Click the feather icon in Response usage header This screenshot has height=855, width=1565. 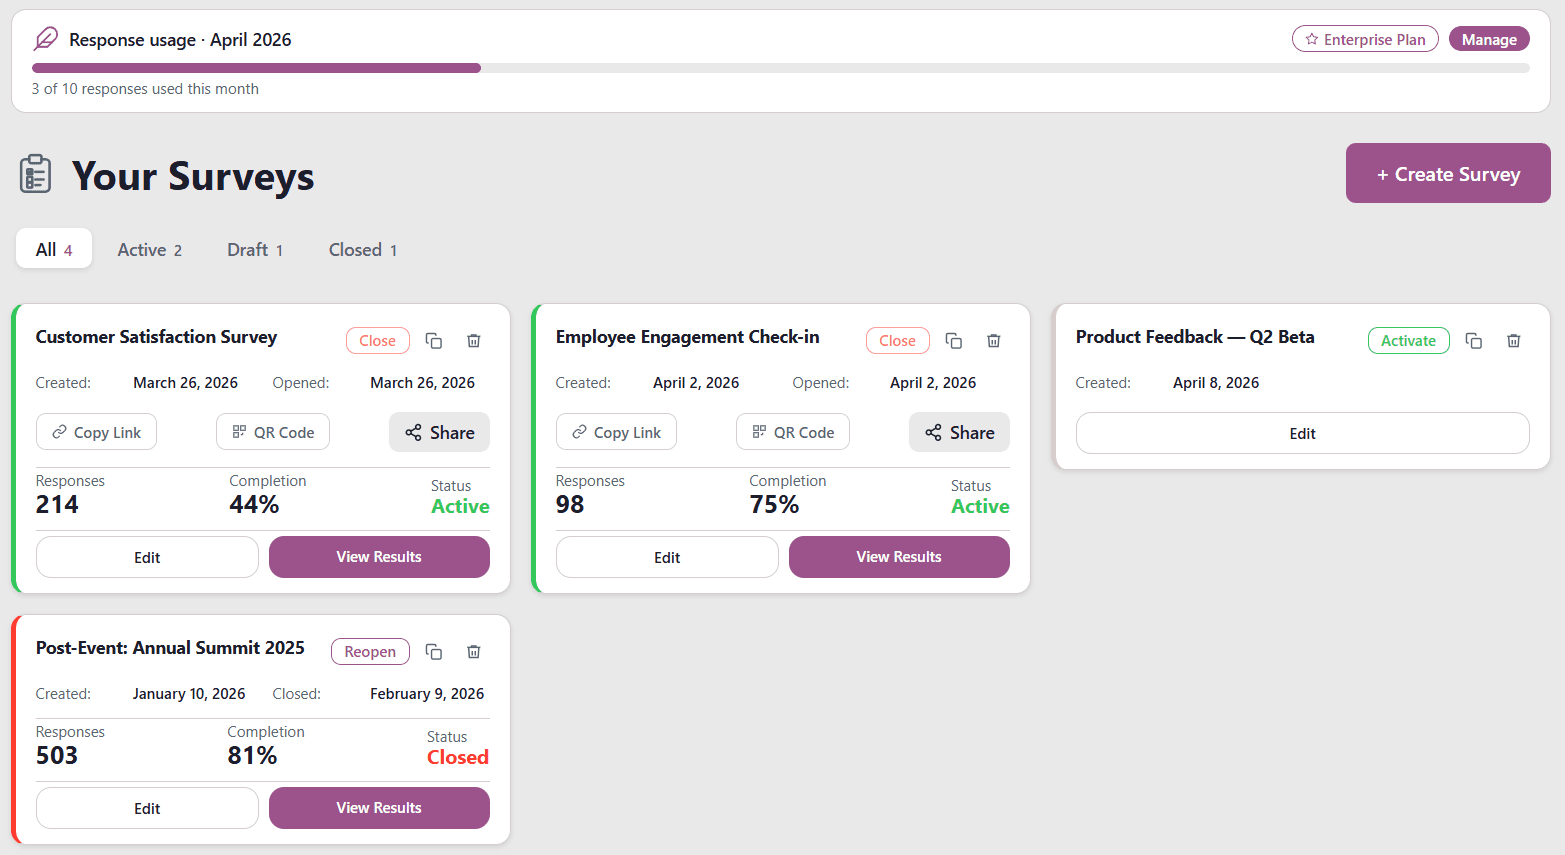point(44,38)
